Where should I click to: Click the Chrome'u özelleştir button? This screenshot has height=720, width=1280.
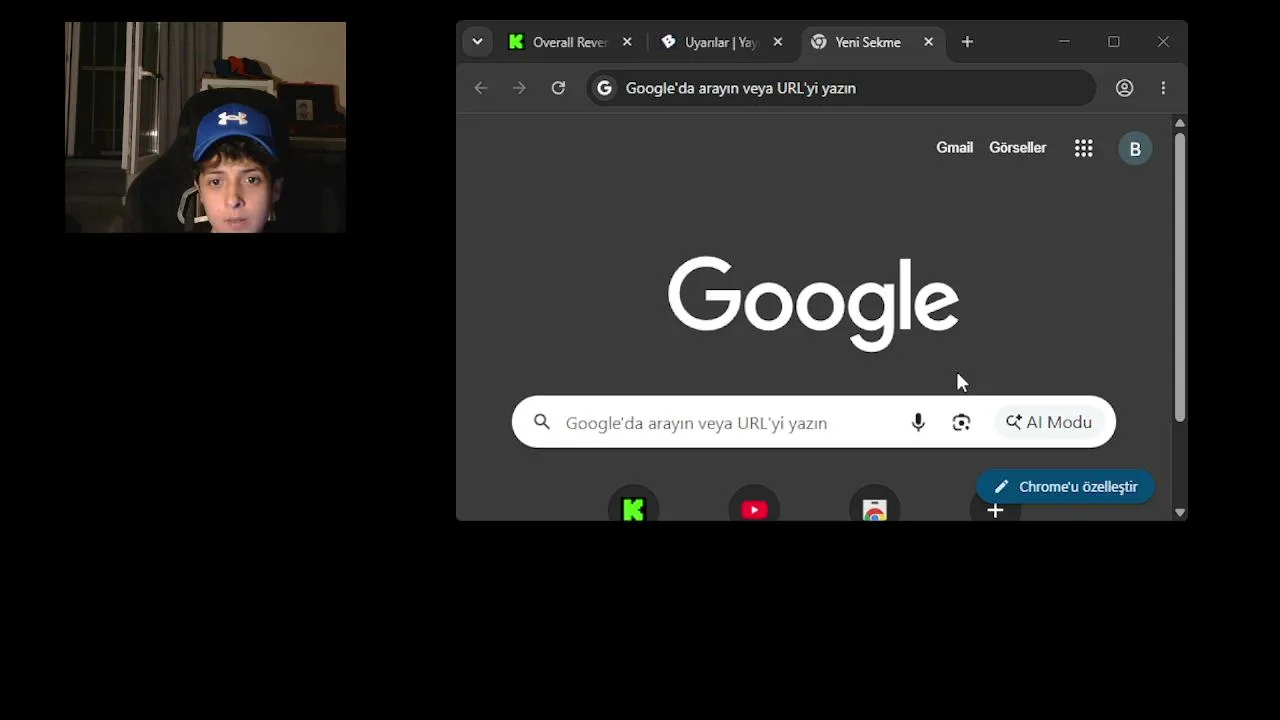(1065, 487)
